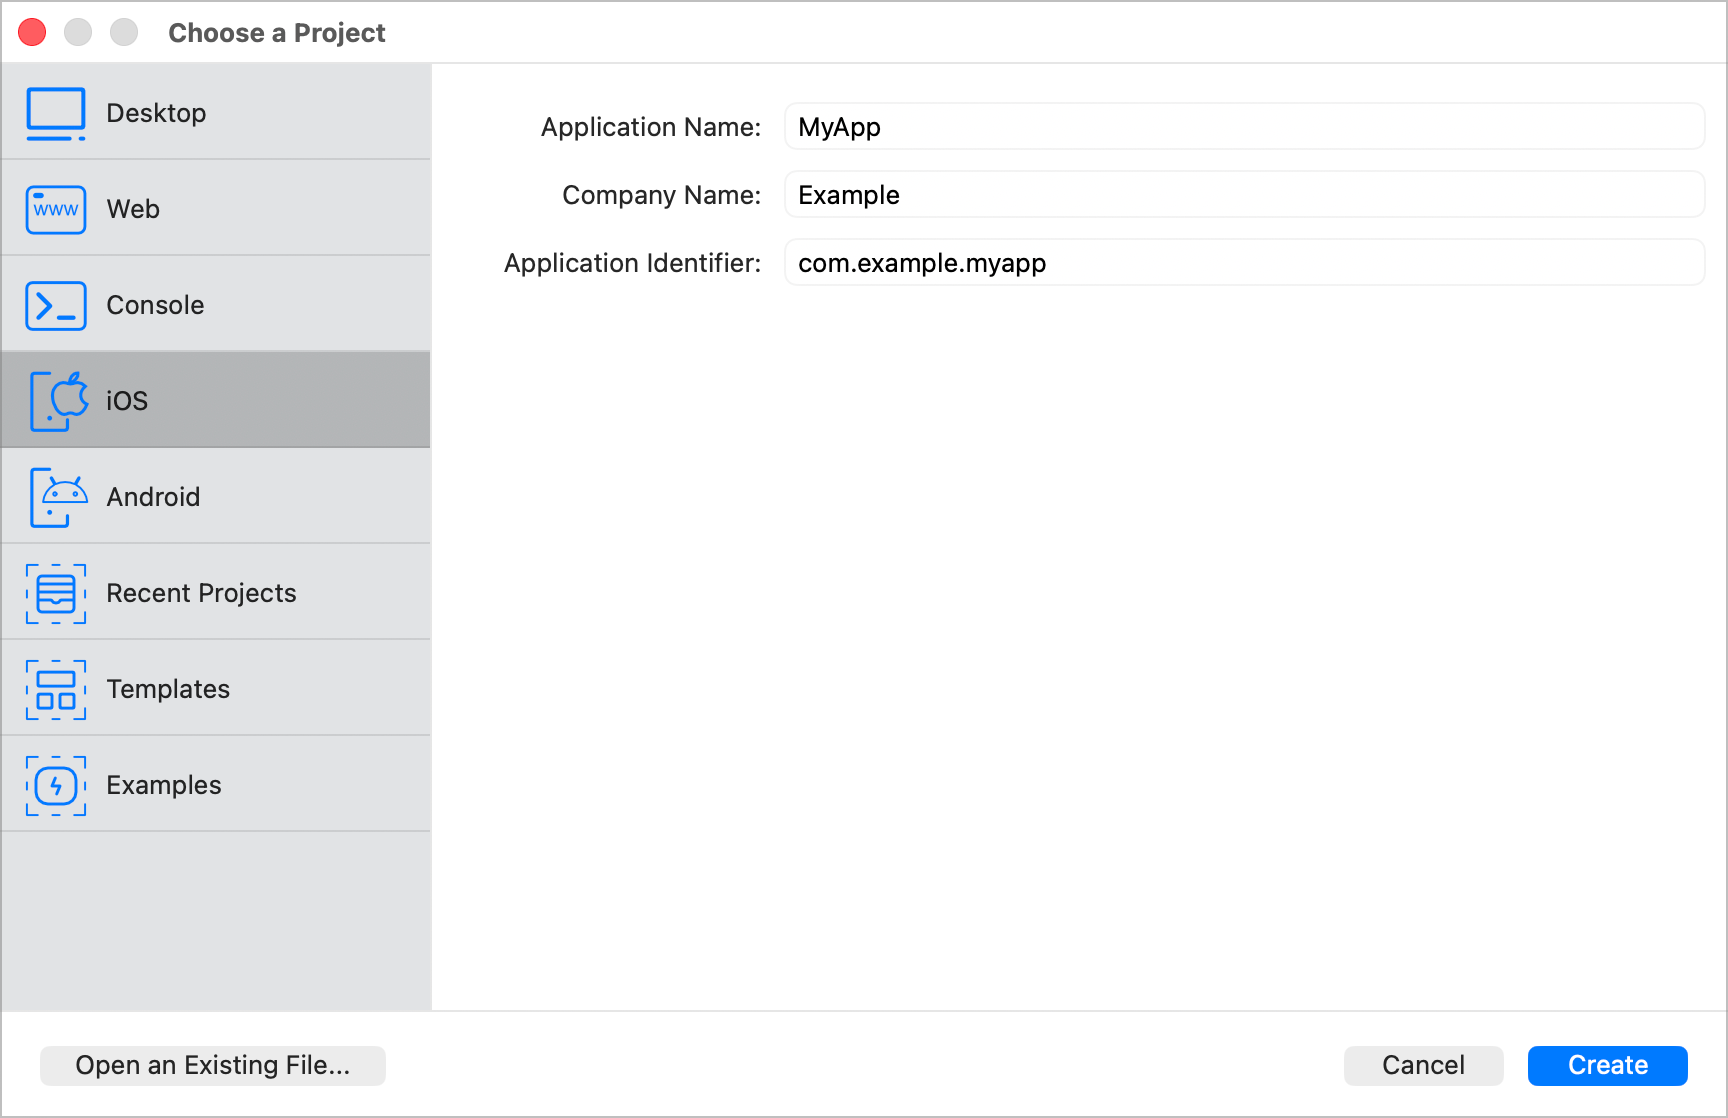Click the Web project icon
Viewport: 1728px width, 1118px height.
(x=56, y=209)
